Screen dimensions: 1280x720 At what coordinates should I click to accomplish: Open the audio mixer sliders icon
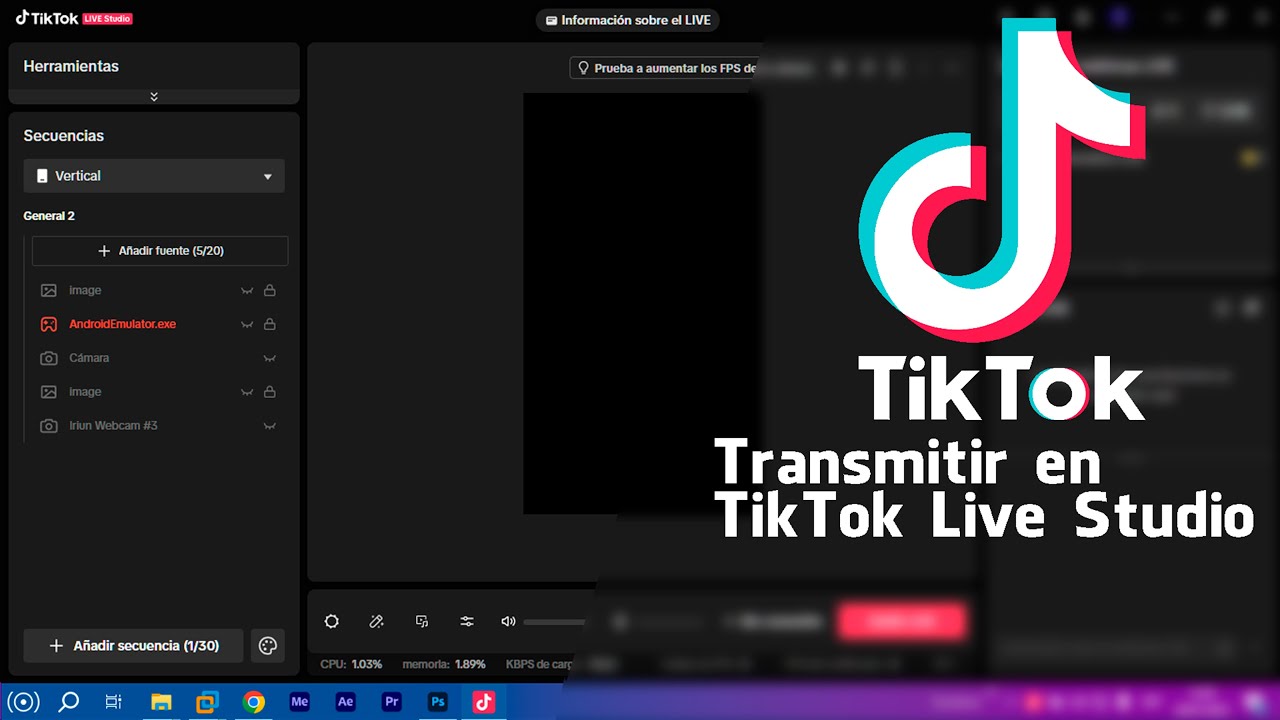[467, 621]
